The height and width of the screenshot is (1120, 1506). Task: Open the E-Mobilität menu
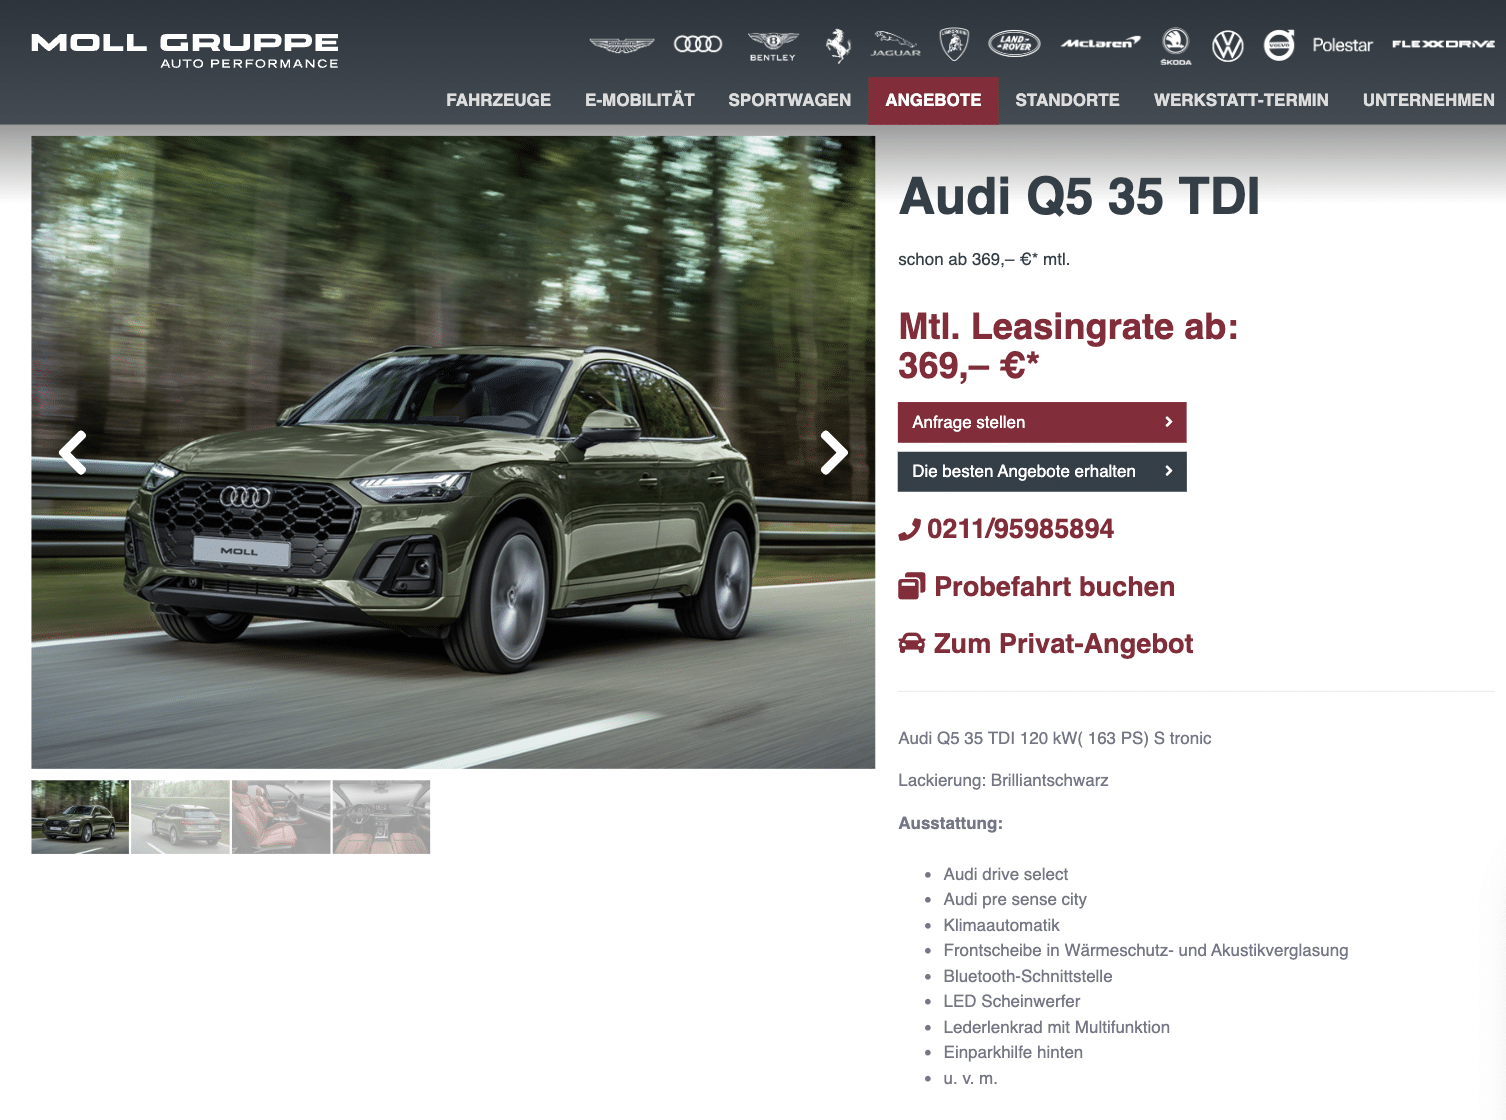640,100
